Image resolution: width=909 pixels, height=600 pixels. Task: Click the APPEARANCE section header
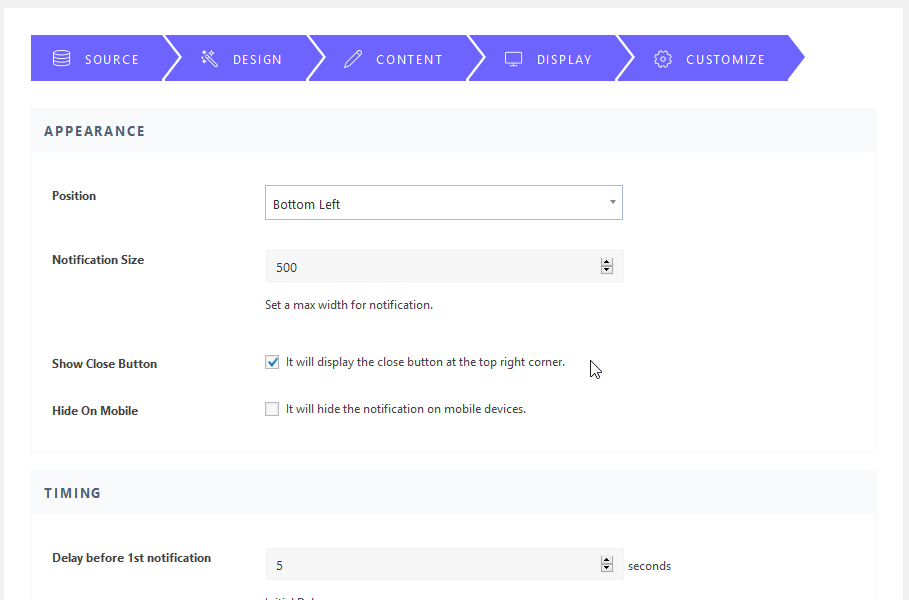coord(94,130)
